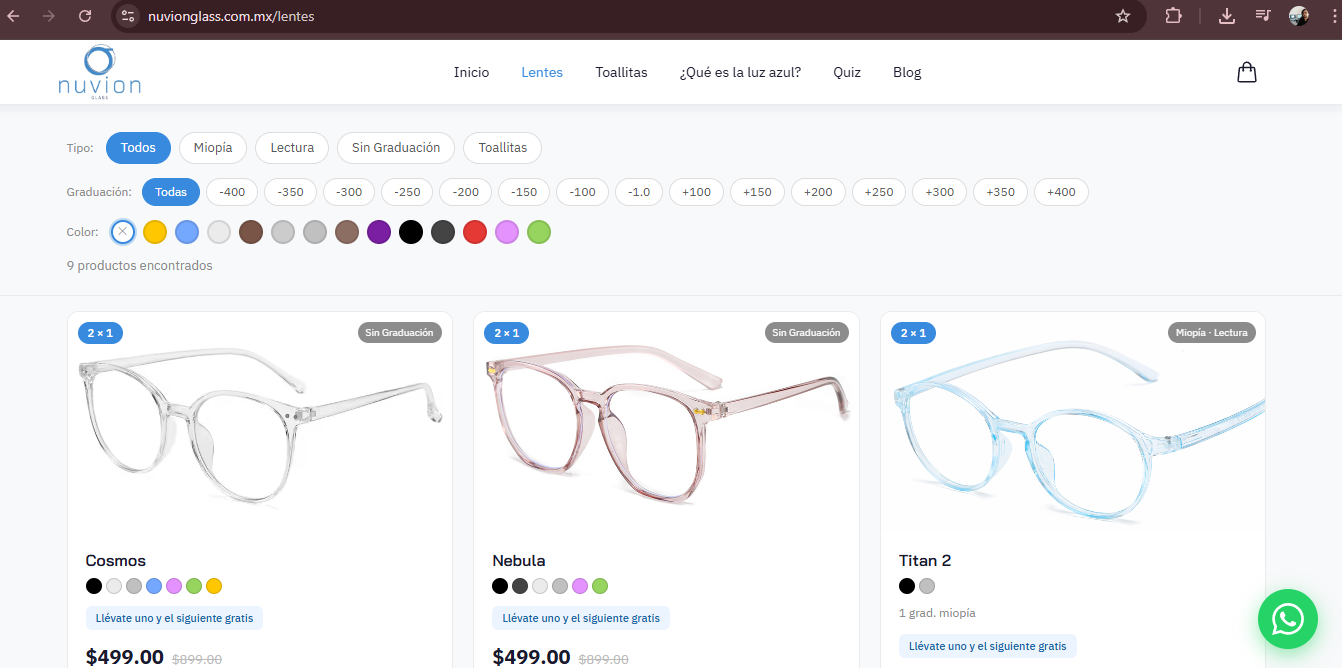Choose graduation +400
1342x668 pixels.
pos(1061,192)
